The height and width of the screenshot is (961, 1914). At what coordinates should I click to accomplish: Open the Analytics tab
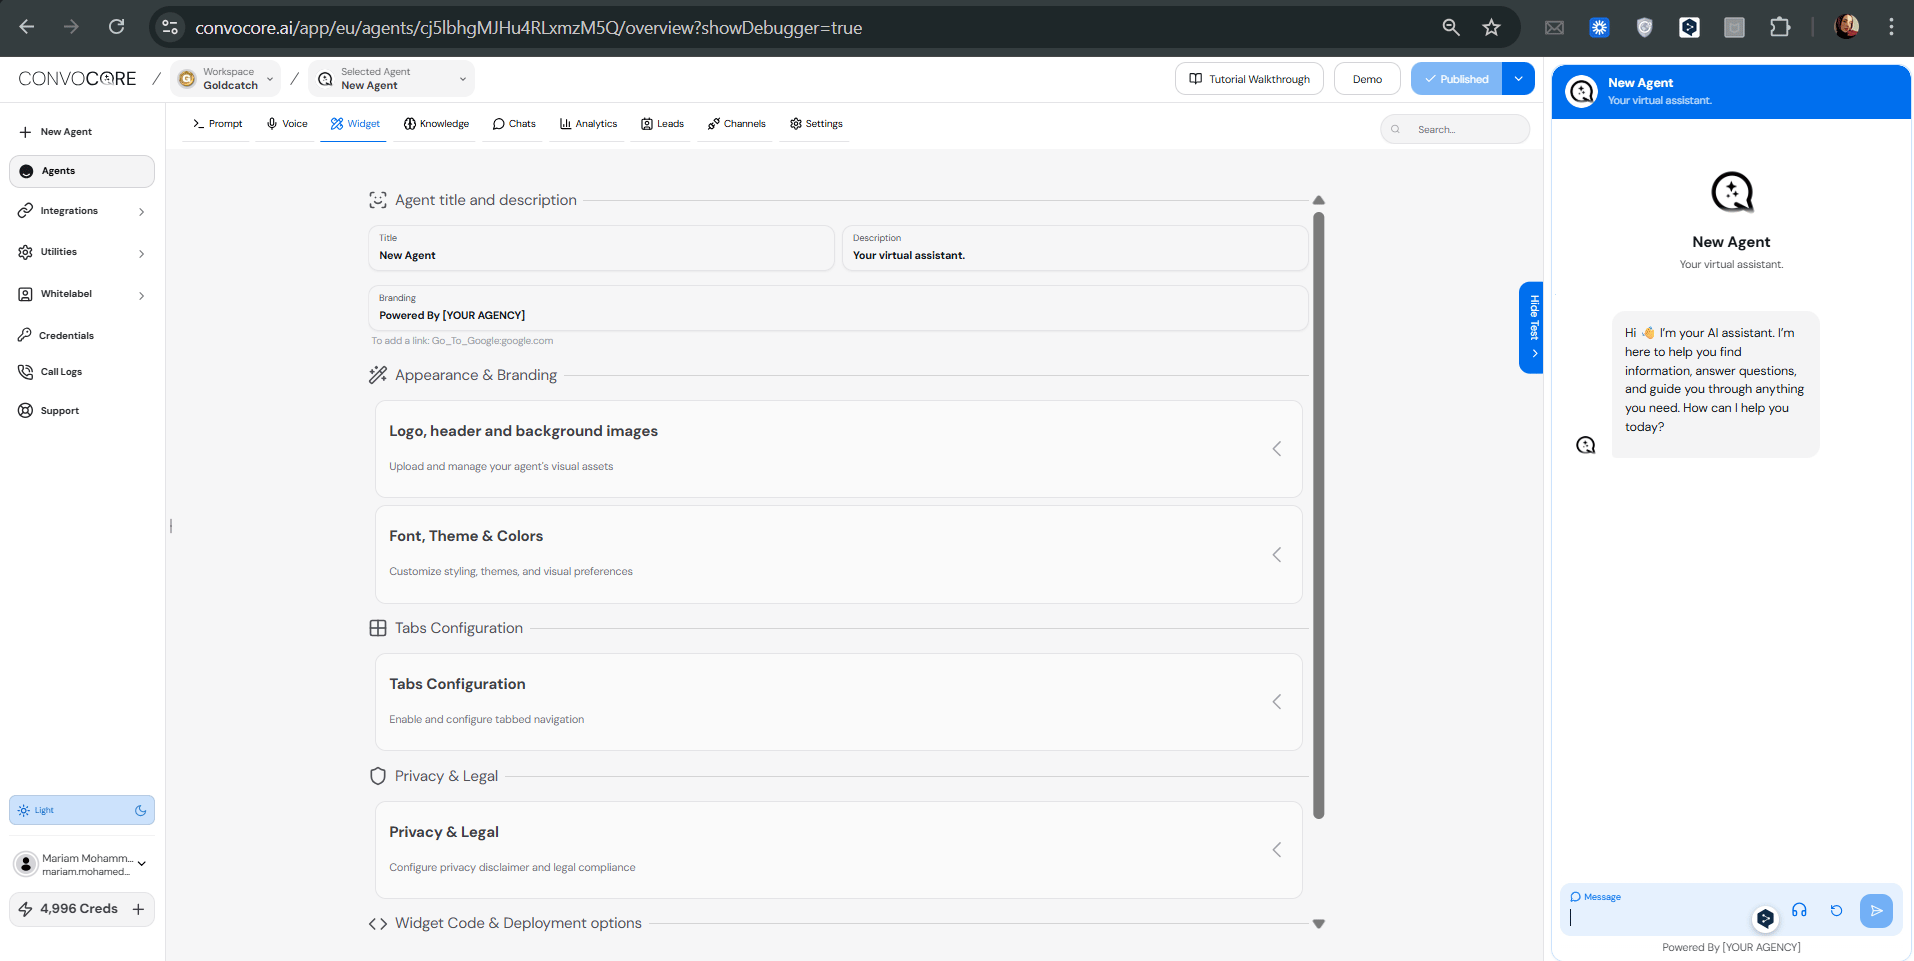point(589,124)
